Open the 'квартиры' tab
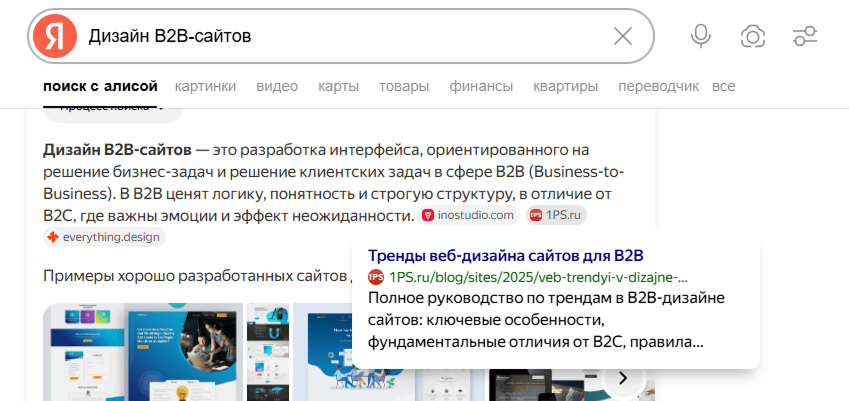The width and height of the screenshot is (849, 401). (565, 87)
